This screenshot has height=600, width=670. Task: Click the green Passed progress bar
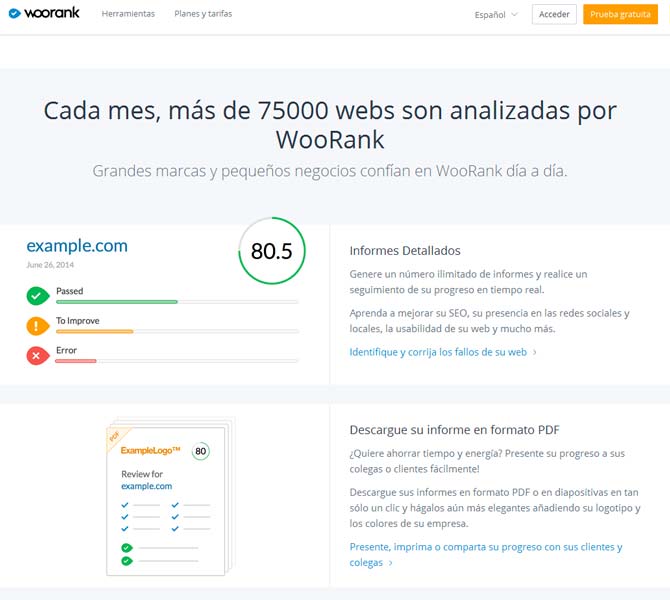click(x=117, y=302)
